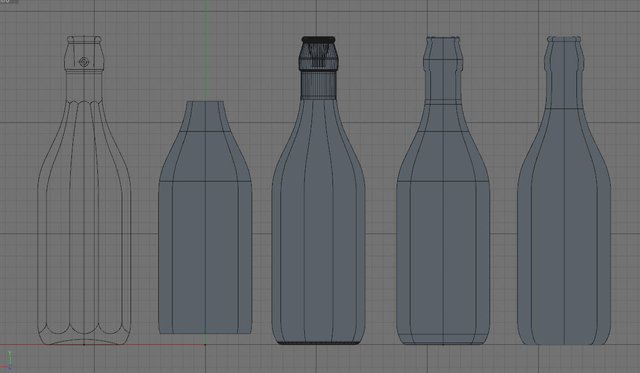Click the black screw cap on the middle bottle

tap(318, 53)
